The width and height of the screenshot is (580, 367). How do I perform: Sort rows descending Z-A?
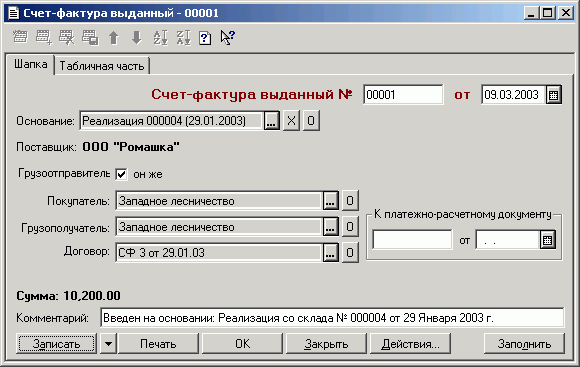pos(183,37)
